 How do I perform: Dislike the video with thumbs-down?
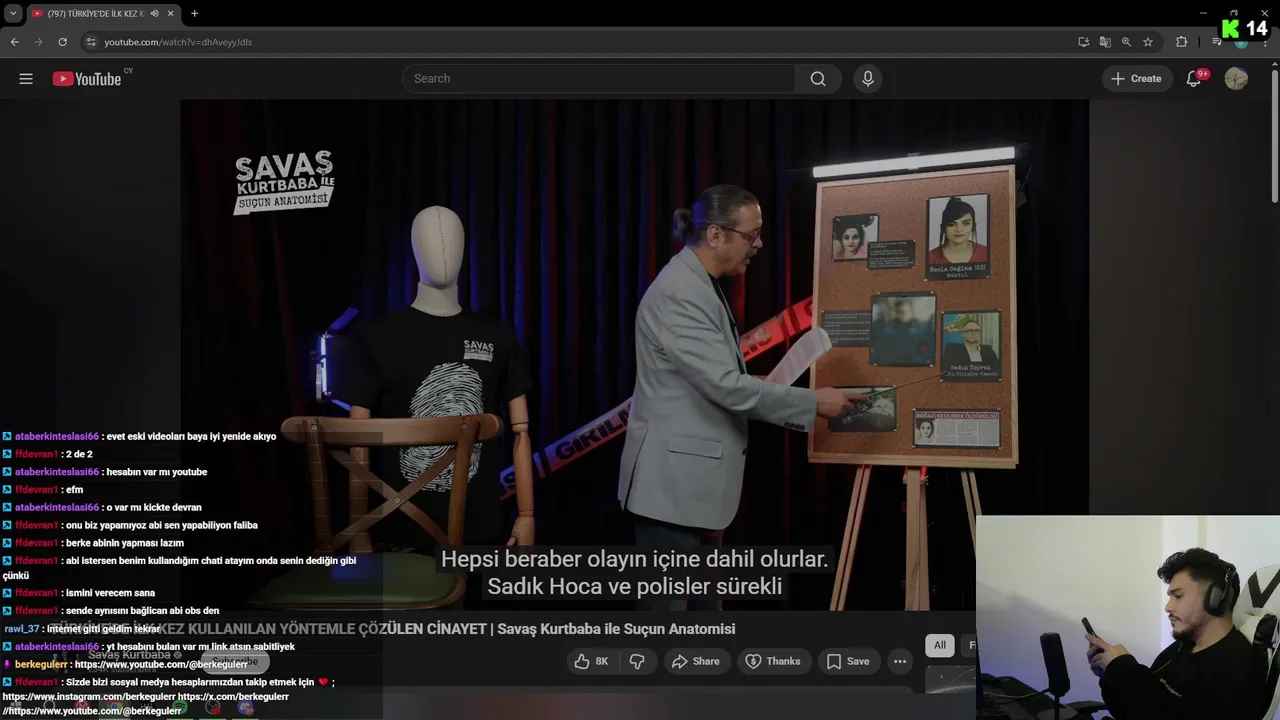(637, 661)
